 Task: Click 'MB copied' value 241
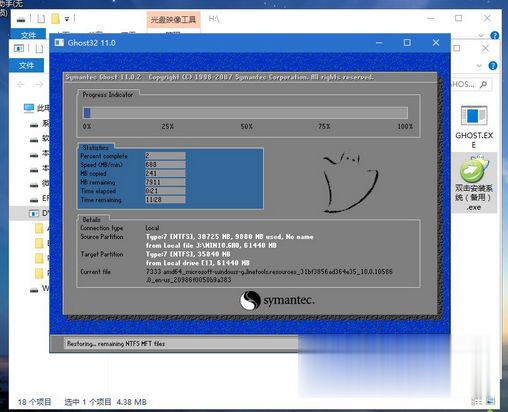pos(165,173)
